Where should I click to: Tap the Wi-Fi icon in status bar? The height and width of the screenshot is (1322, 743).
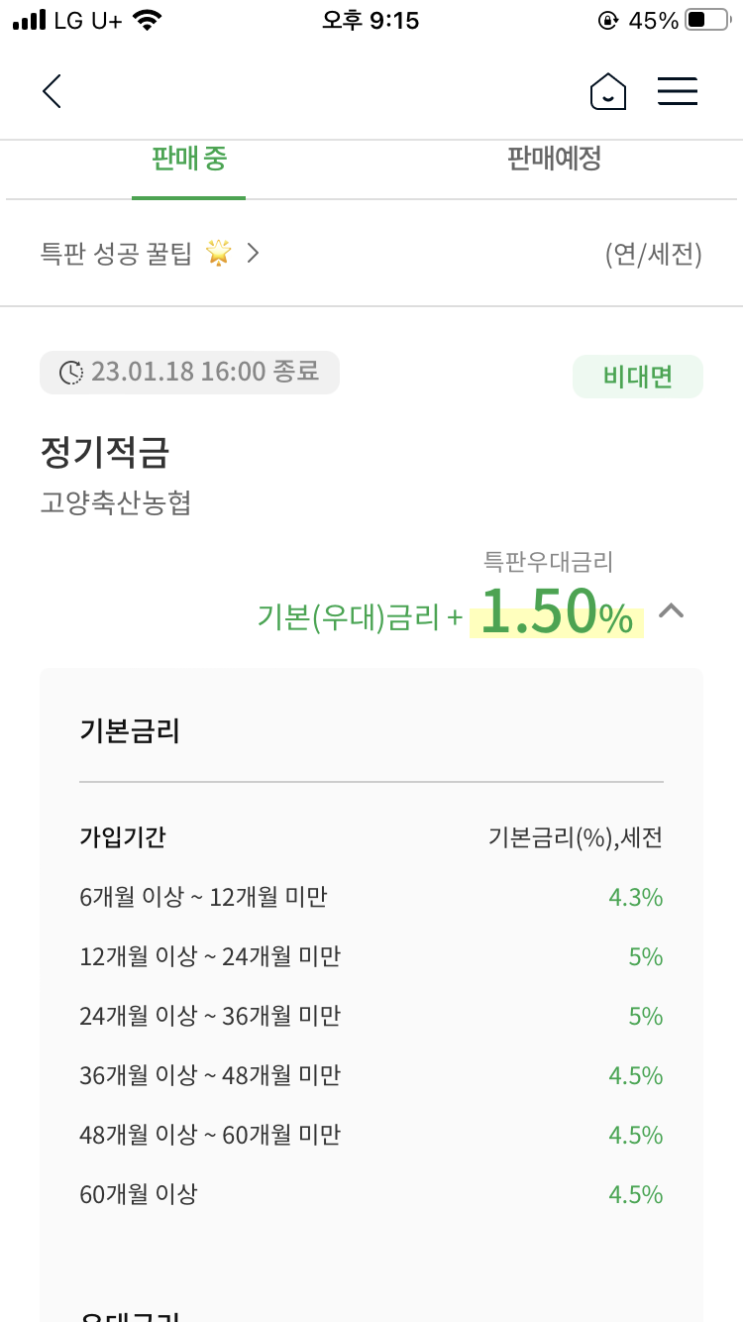click(x=147, y=20)
